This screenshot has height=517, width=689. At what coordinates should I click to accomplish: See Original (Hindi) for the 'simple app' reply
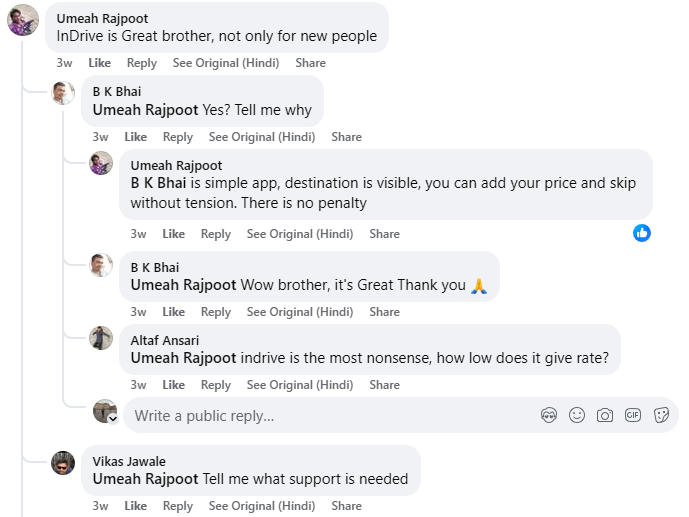pos(300,234)
